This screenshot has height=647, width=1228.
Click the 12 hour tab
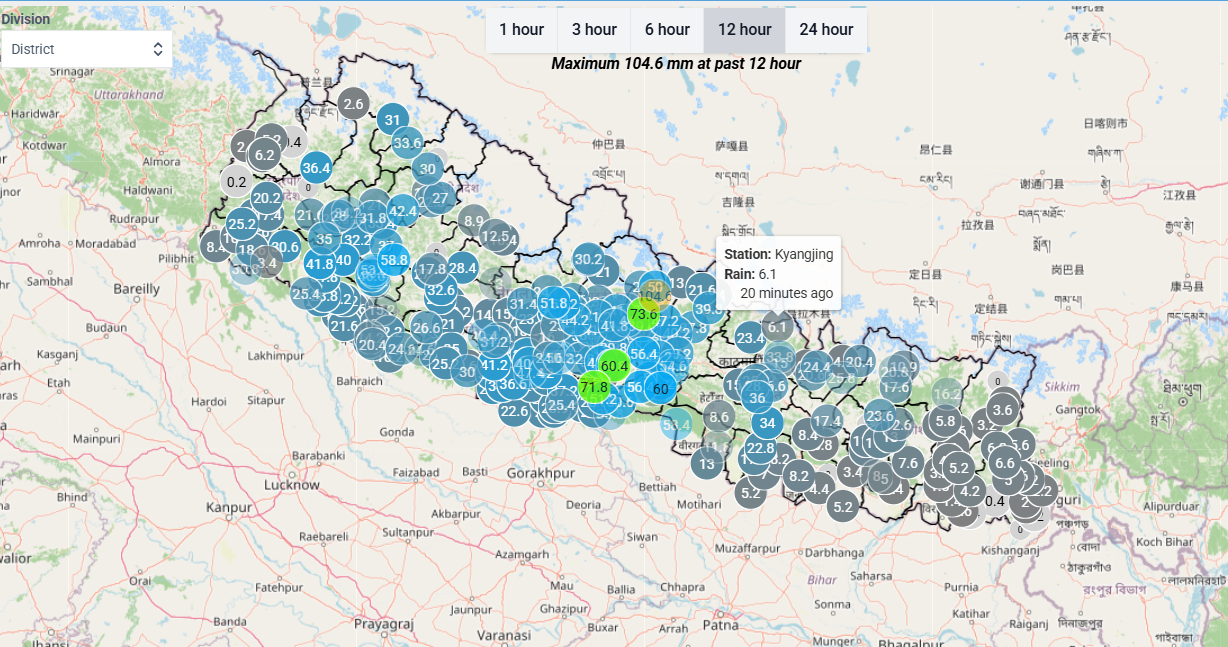[x=744, y=29]
